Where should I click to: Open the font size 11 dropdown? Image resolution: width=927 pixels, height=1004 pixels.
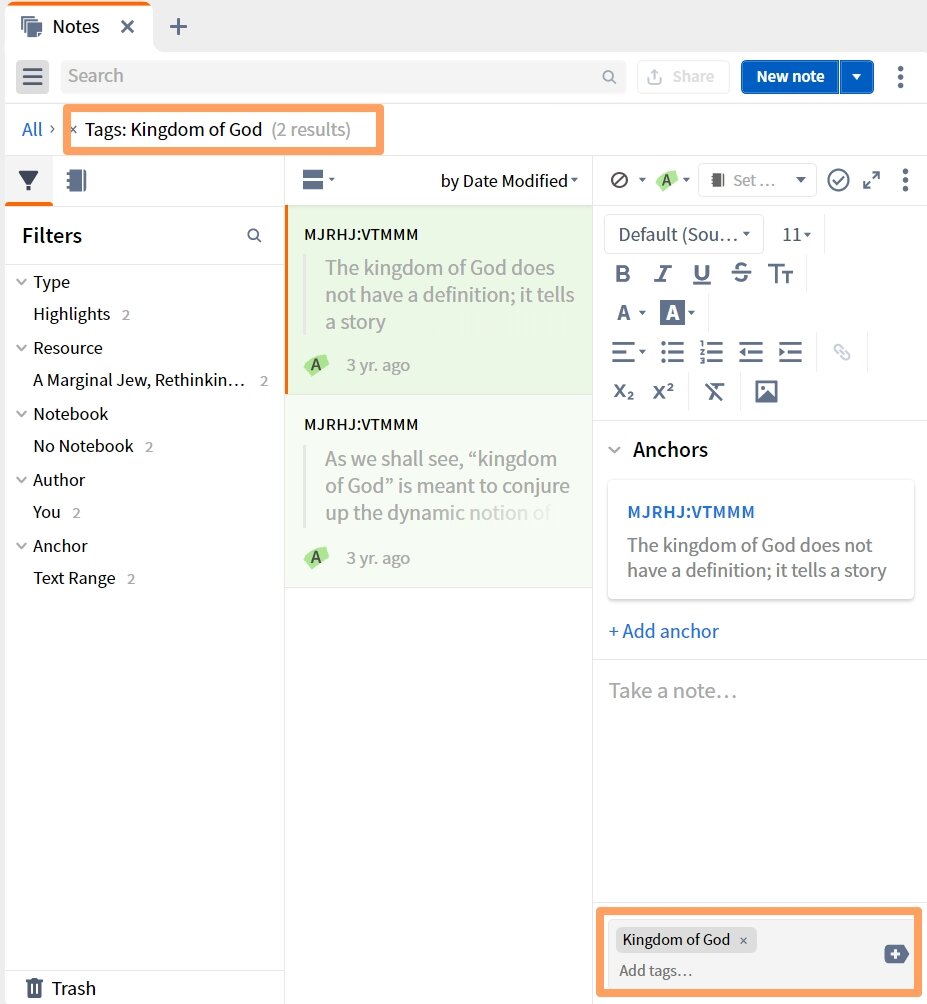796,234
